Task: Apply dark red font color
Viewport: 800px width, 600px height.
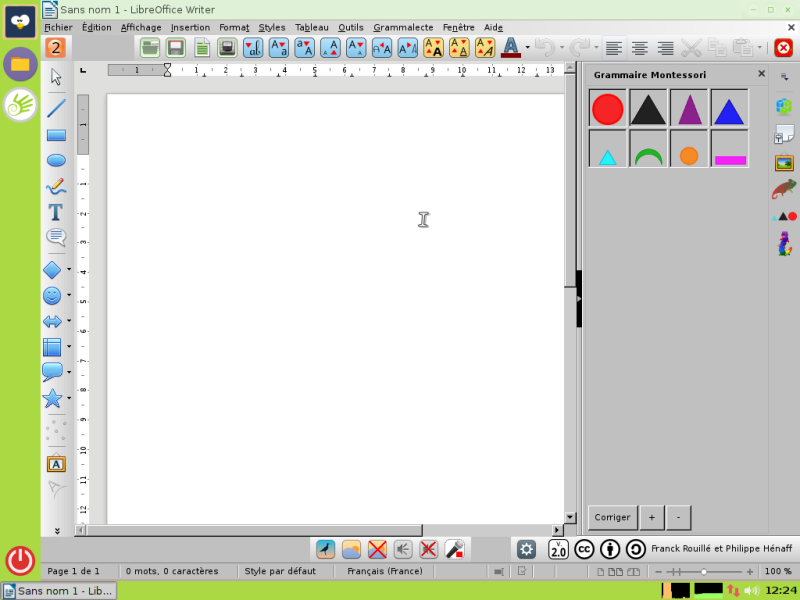Action: [x=511, y=48]
